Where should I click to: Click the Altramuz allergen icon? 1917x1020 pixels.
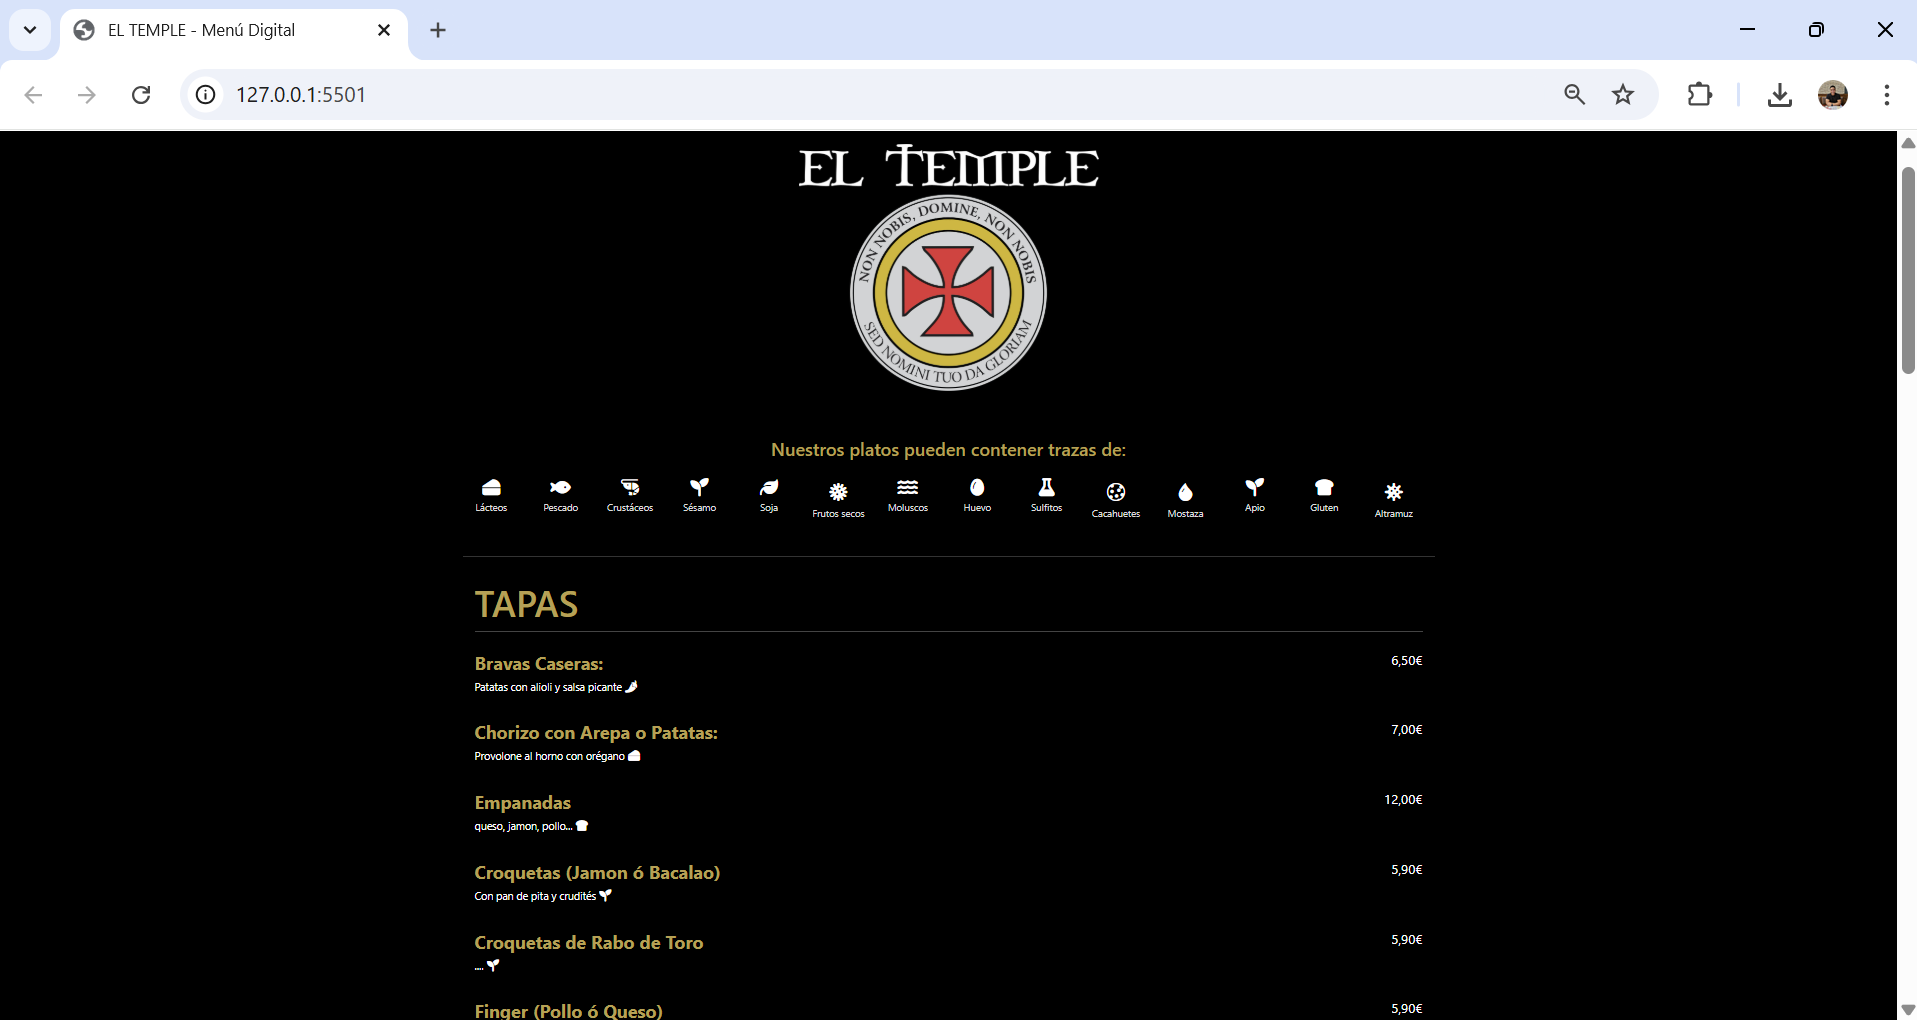[1393, 492]
